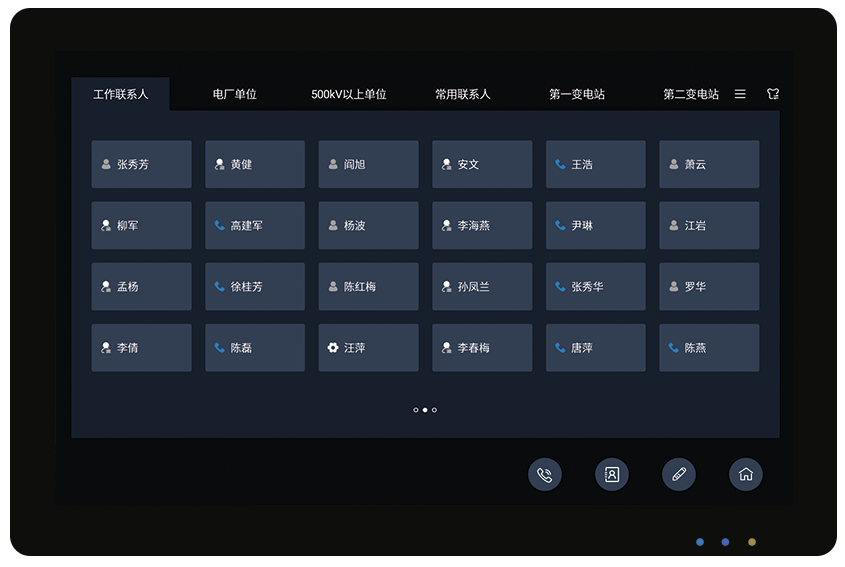
Task: Jump to the third page dot
Action: point(434,410)
